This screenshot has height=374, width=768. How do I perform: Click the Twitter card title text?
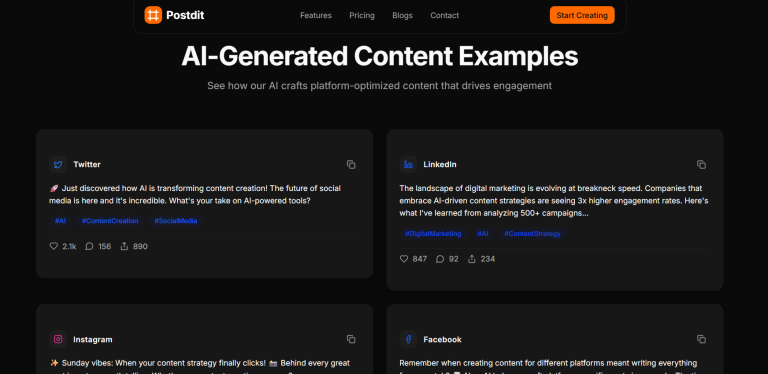tap(87, 164)
